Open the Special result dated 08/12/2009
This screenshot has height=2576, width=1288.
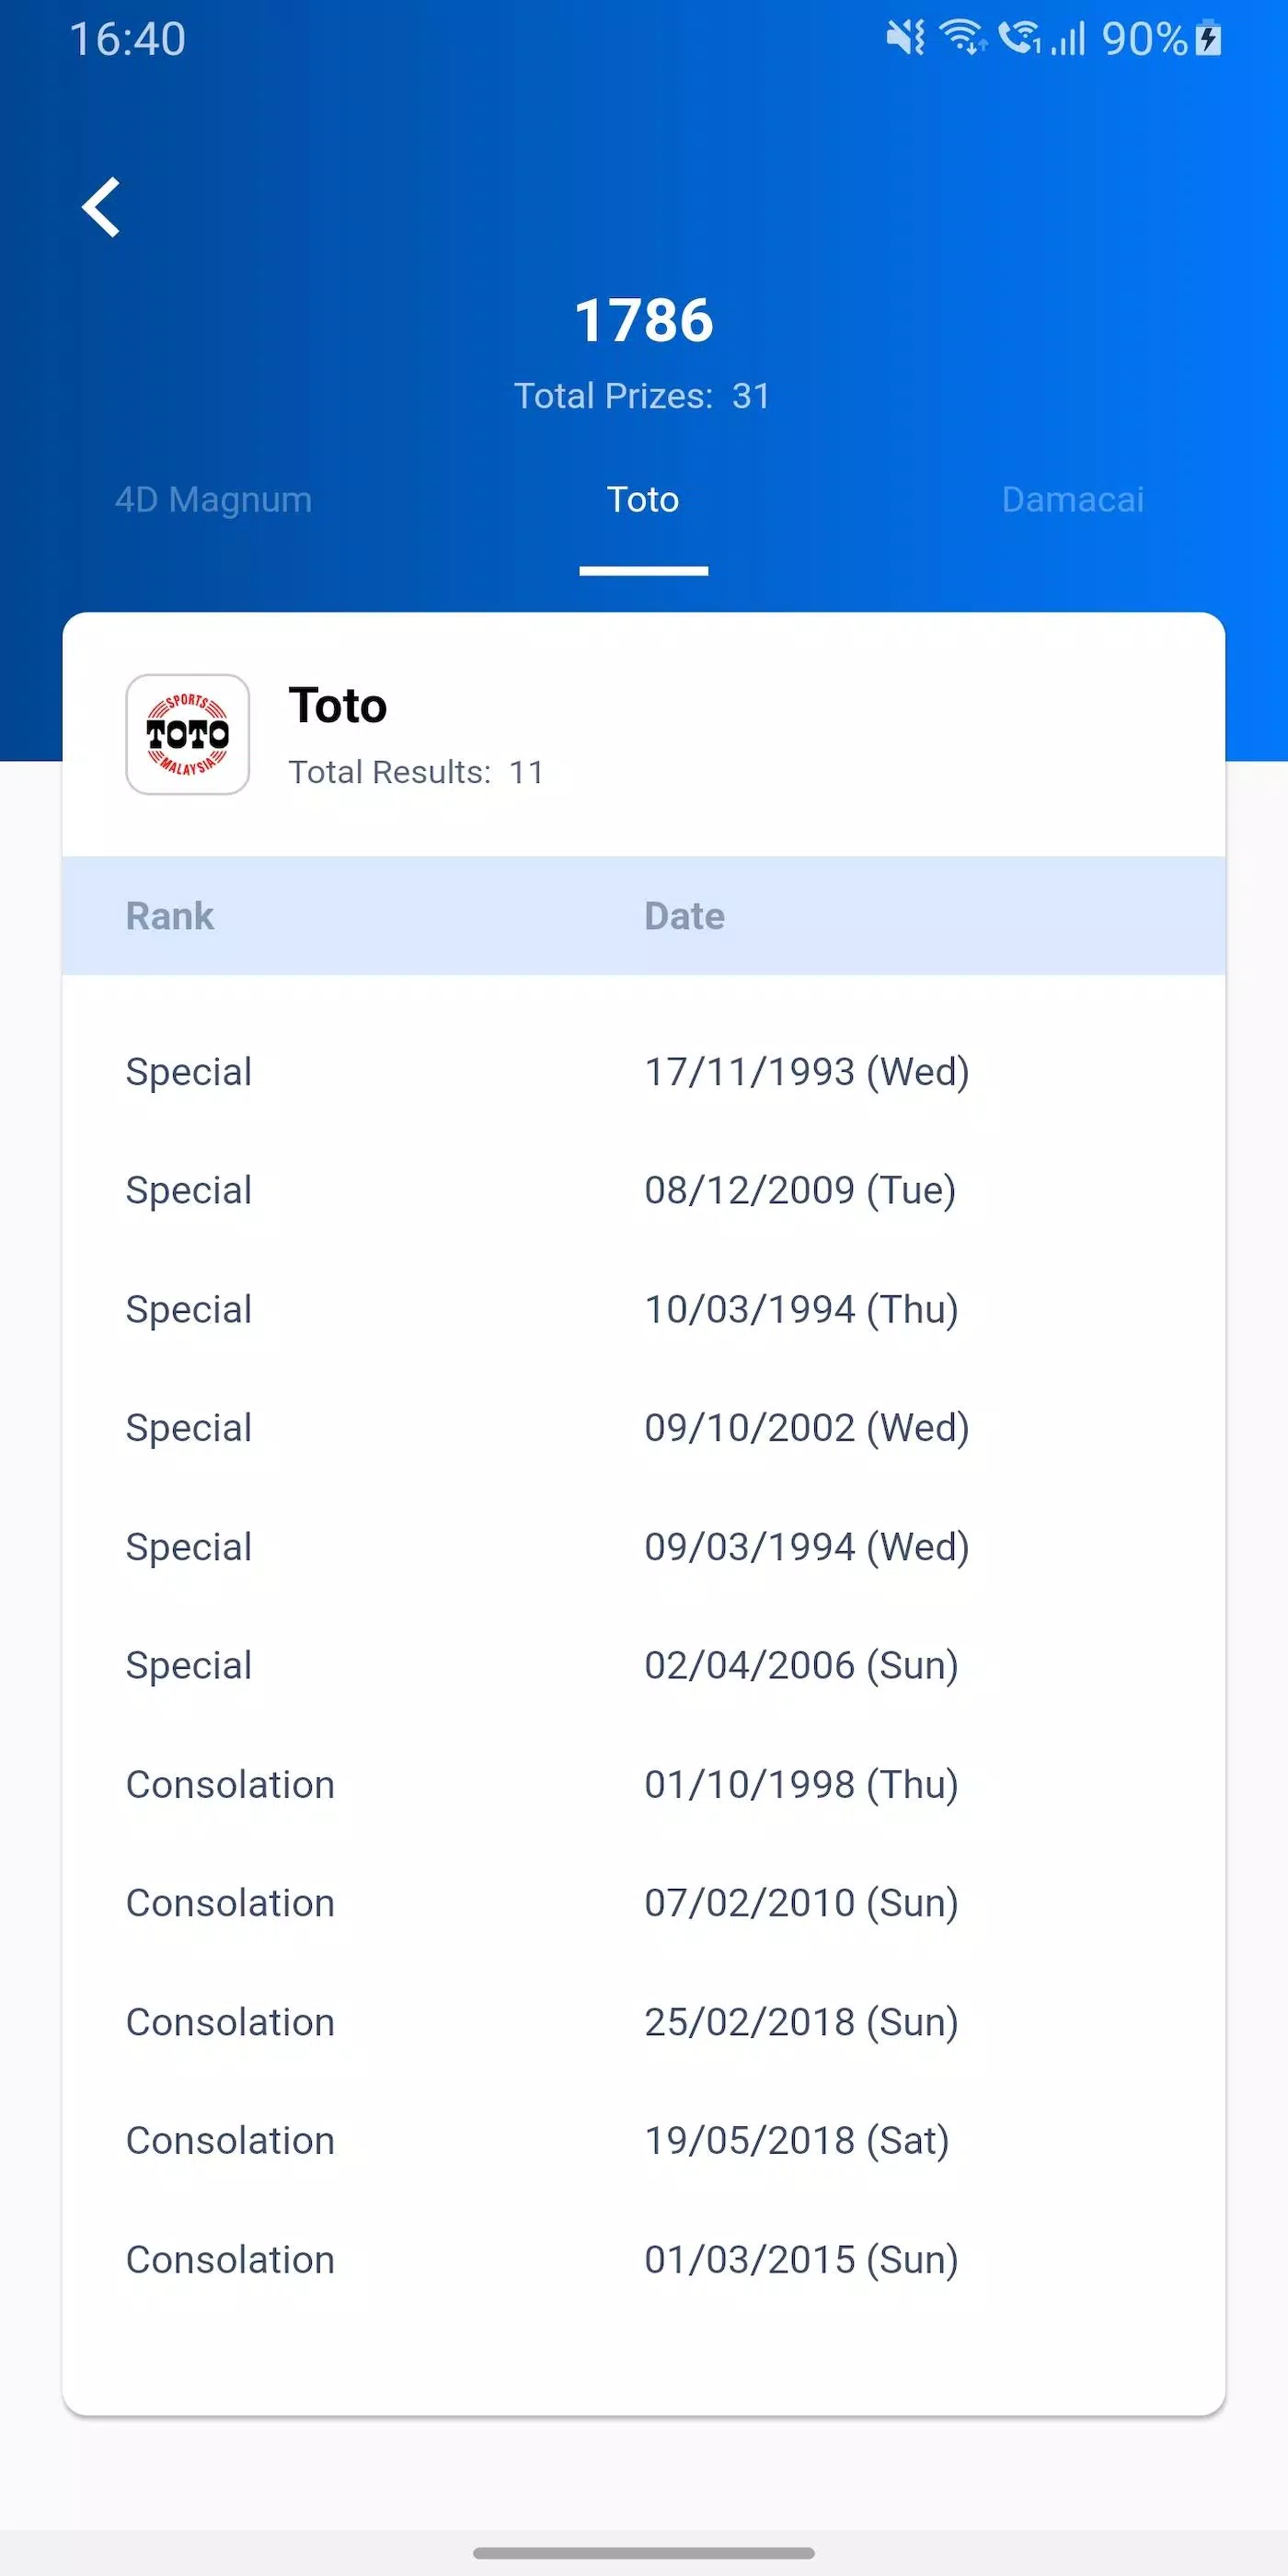coord(644,1190)
